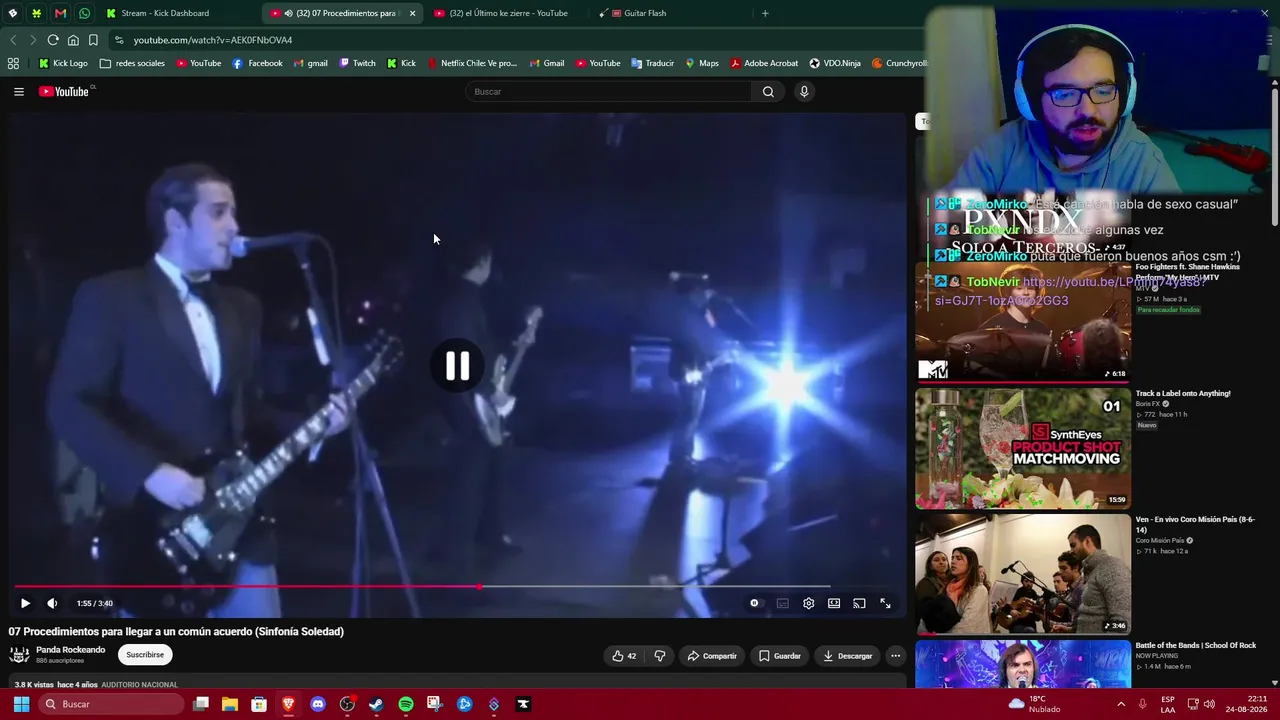Open the 18°C Nublado weather widget

point(1035,704)
